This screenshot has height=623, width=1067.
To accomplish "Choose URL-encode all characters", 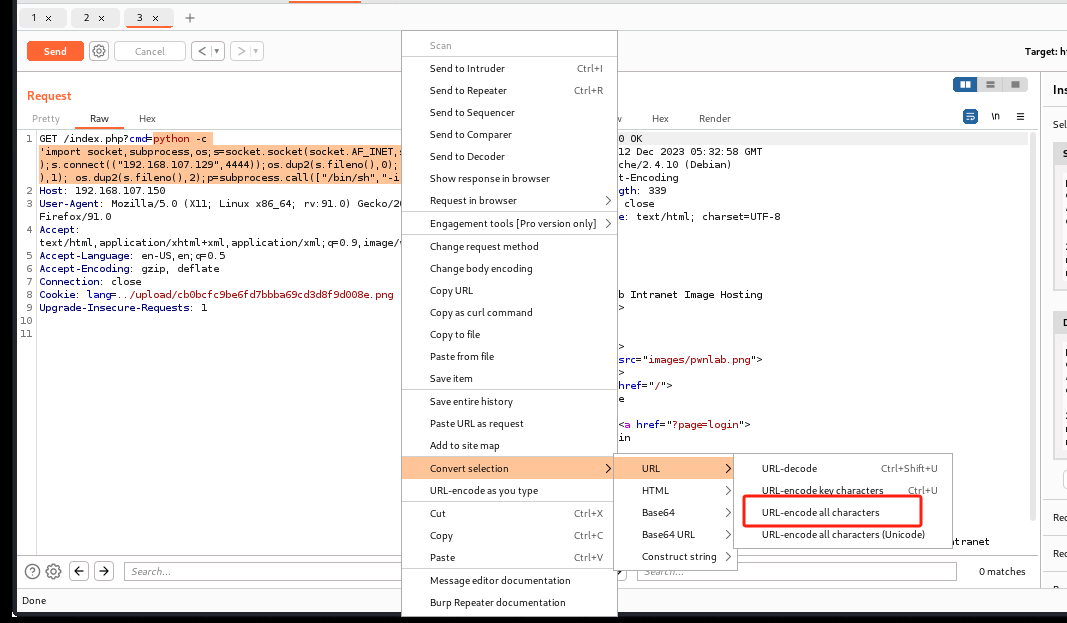I will coord(843,513).
